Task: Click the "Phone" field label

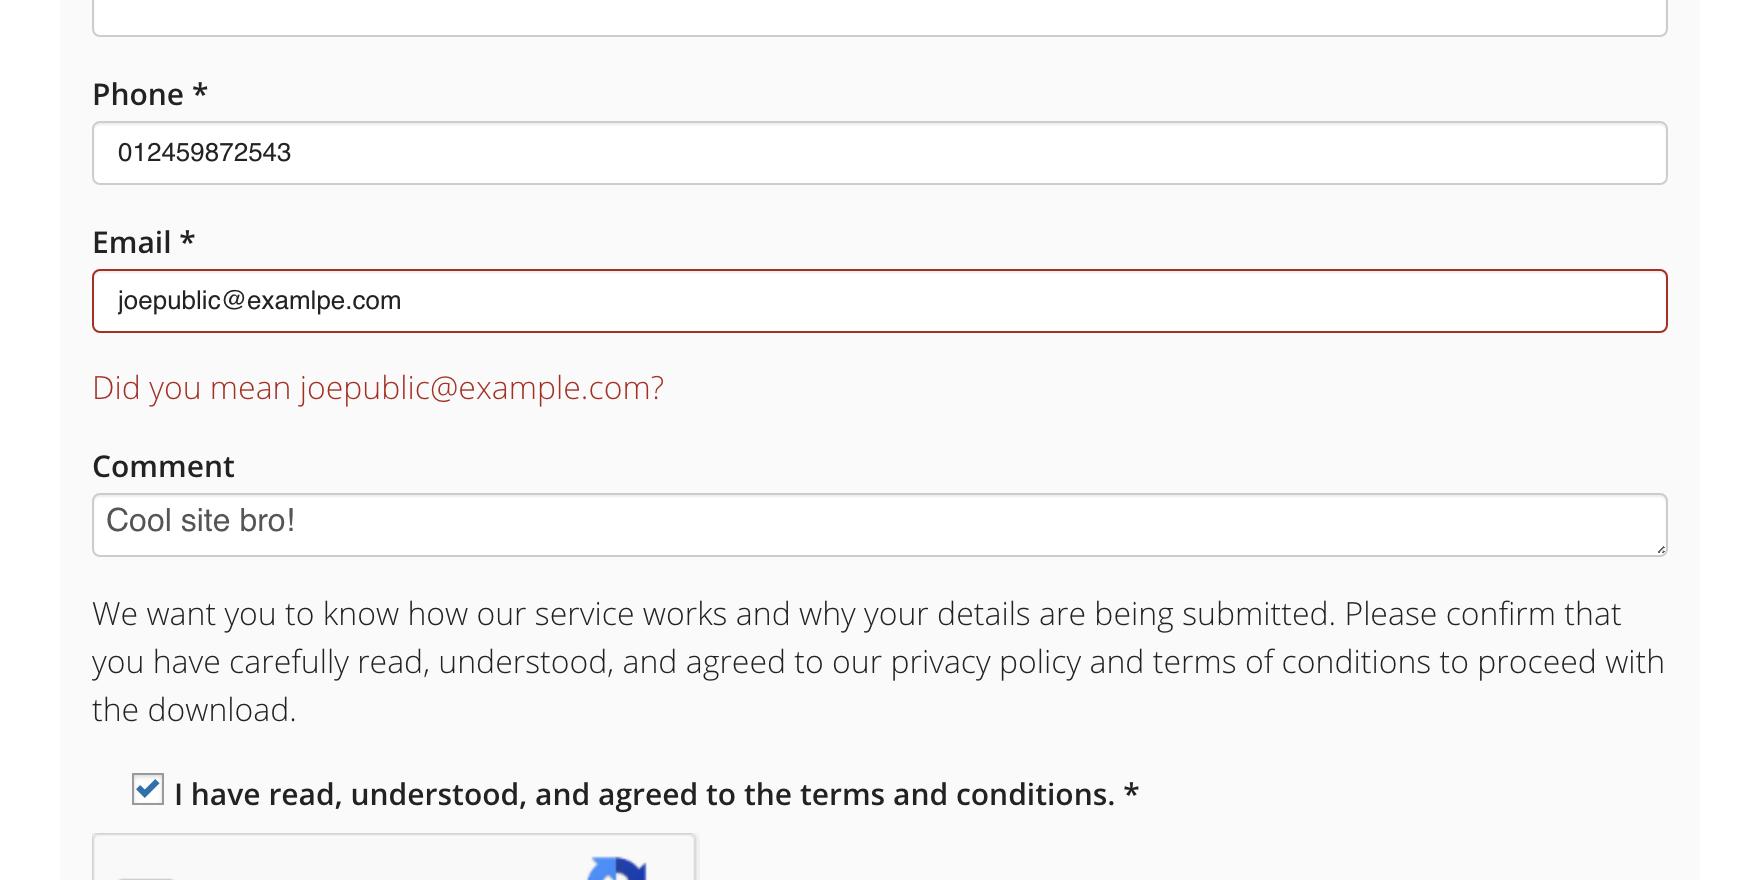Action: click(x=138, y=95)
